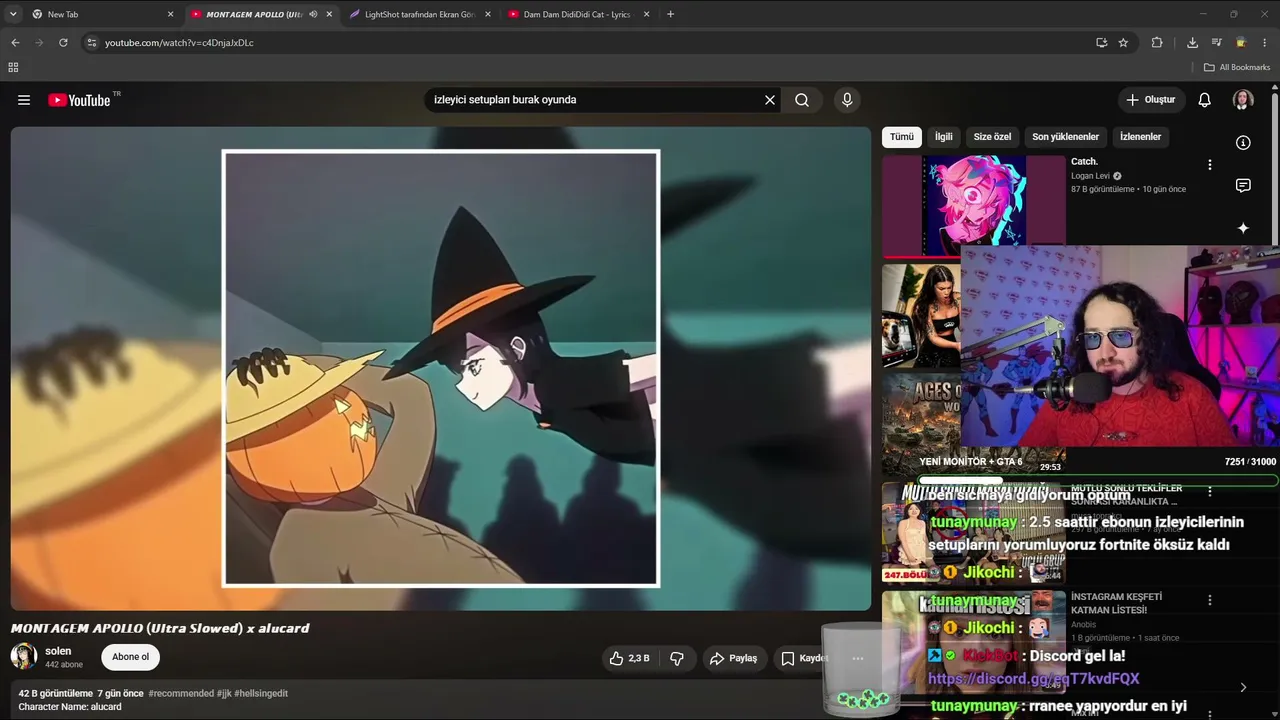Viewport: 1280px width, 720px height.
Task: Open options for the Catch. video
Action: tap(1210, 165)
